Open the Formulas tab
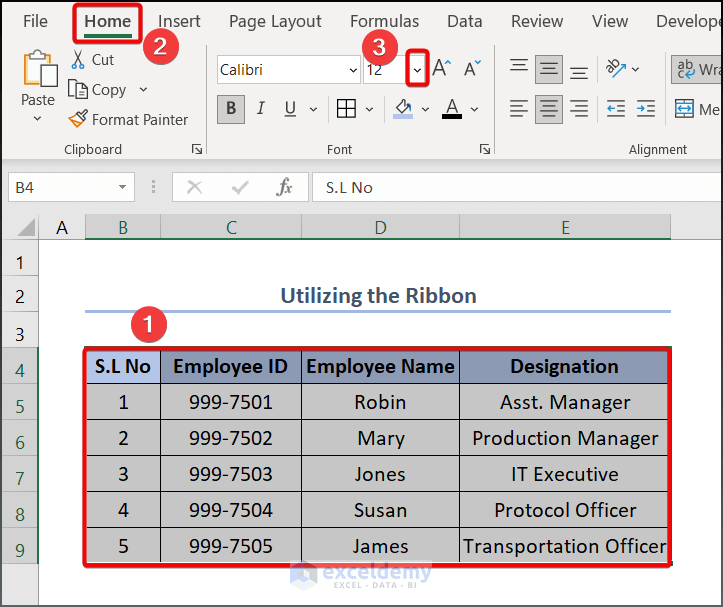This screenshot has width=723, height=607. (x=384, y=21)
